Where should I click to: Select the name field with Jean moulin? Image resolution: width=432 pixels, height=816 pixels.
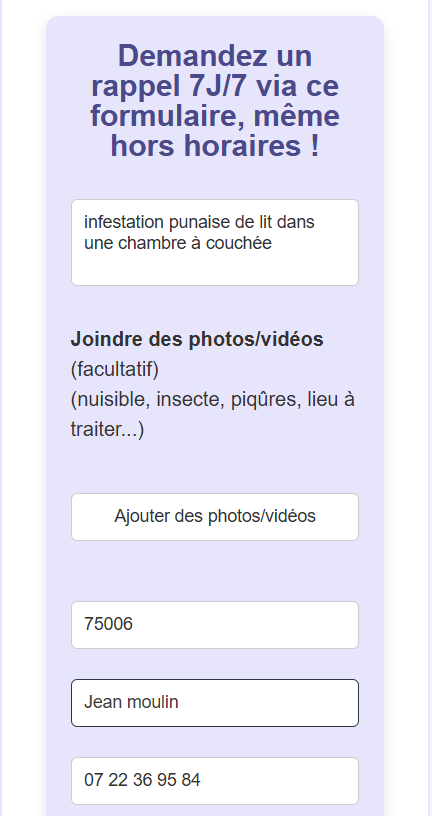[x=214, y=703]
